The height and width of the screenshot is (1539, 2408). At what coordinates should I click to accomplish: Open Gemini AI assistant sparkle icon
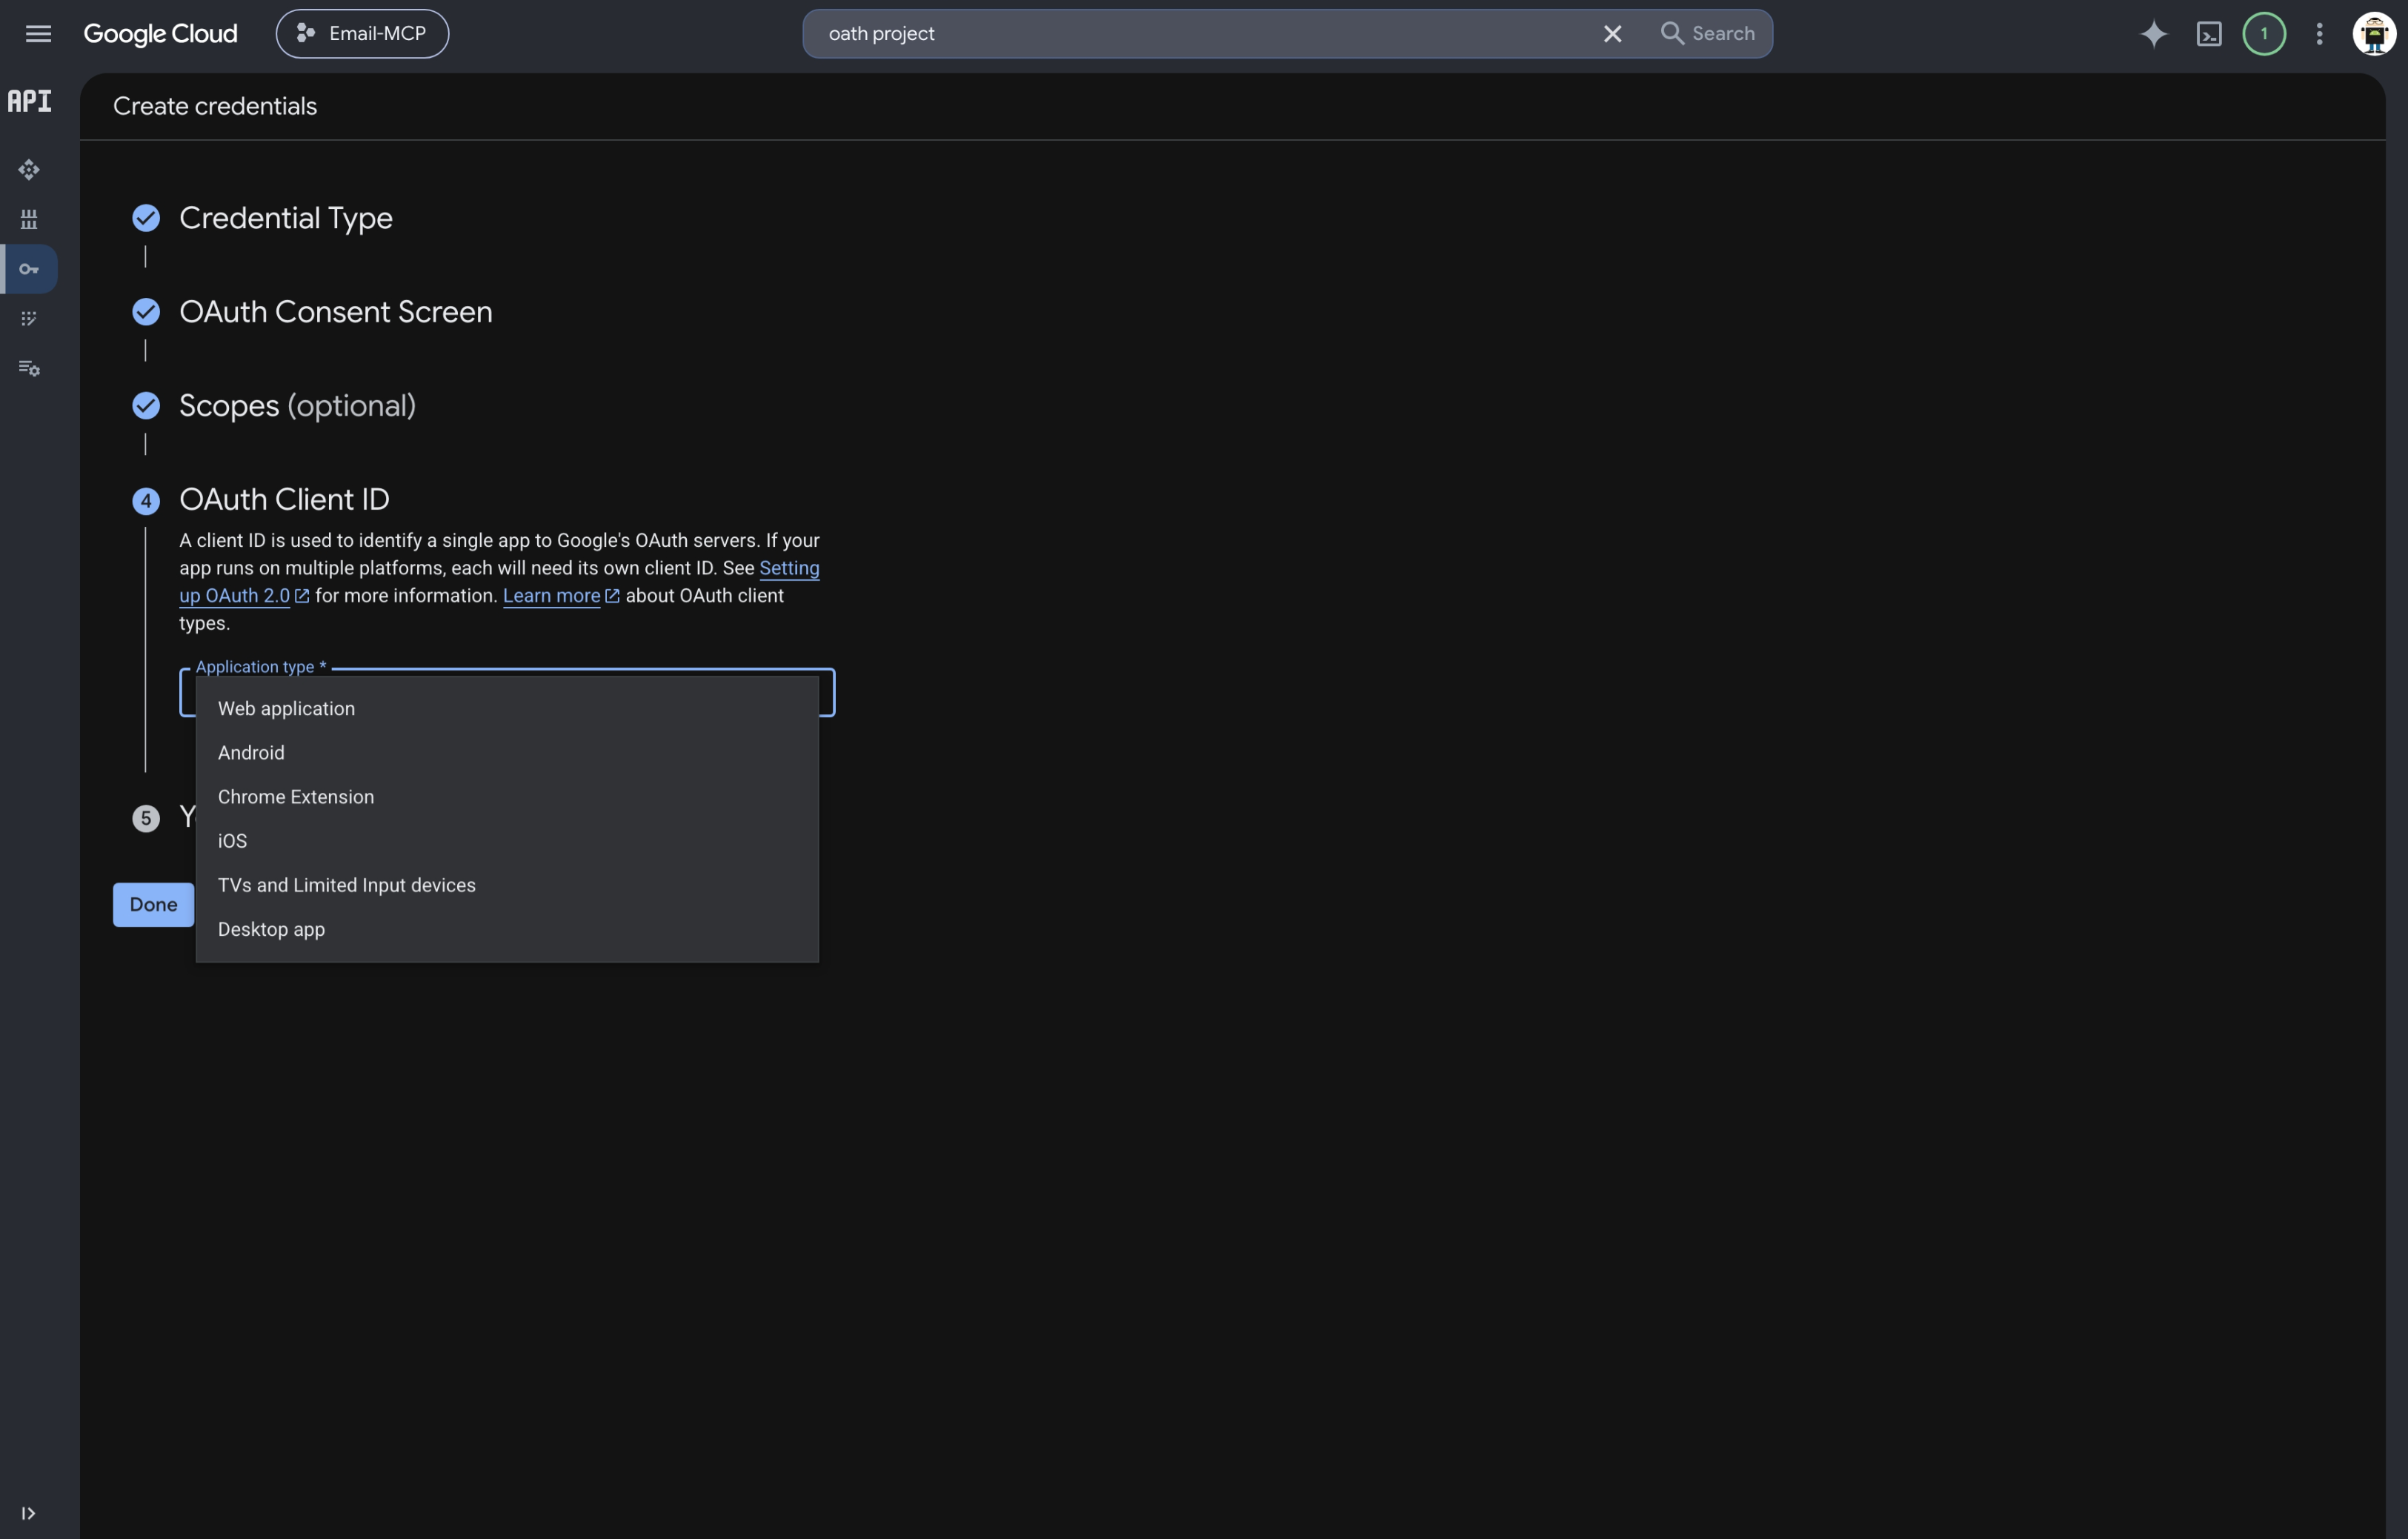tap(2153, 34)
